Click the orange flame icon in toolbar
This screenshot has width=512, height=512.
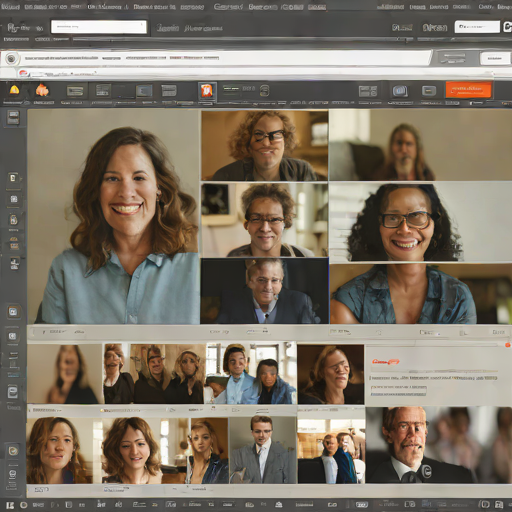[42, 90]
